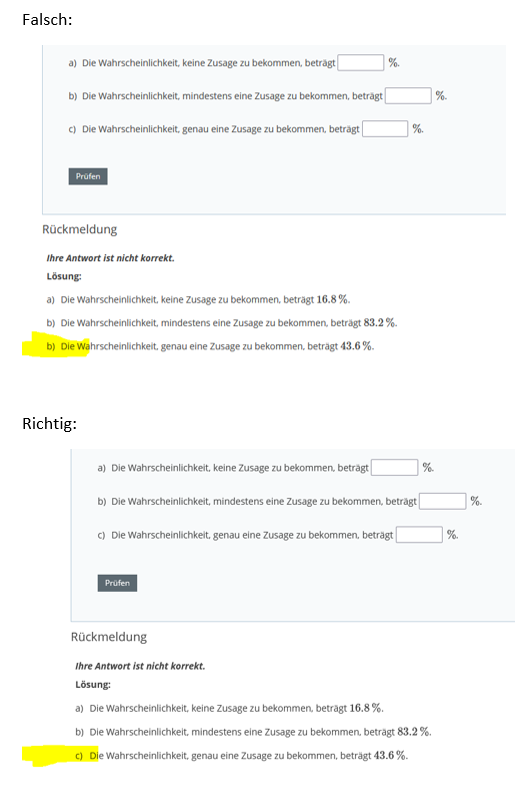Select the 'Falsch:' heading text
The width and height of the screenshot is (515, 794).
click(47, 19)
